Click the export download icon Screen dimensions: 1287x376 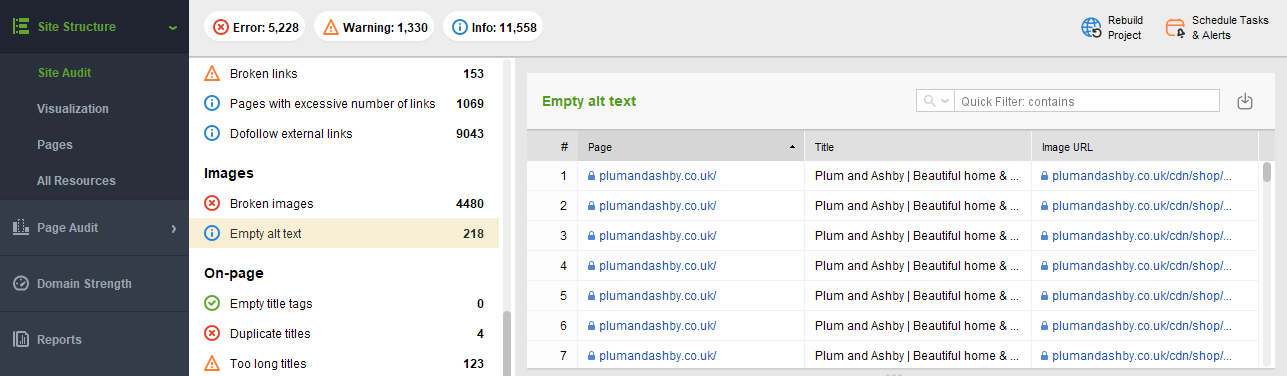tap(1245, 101)
